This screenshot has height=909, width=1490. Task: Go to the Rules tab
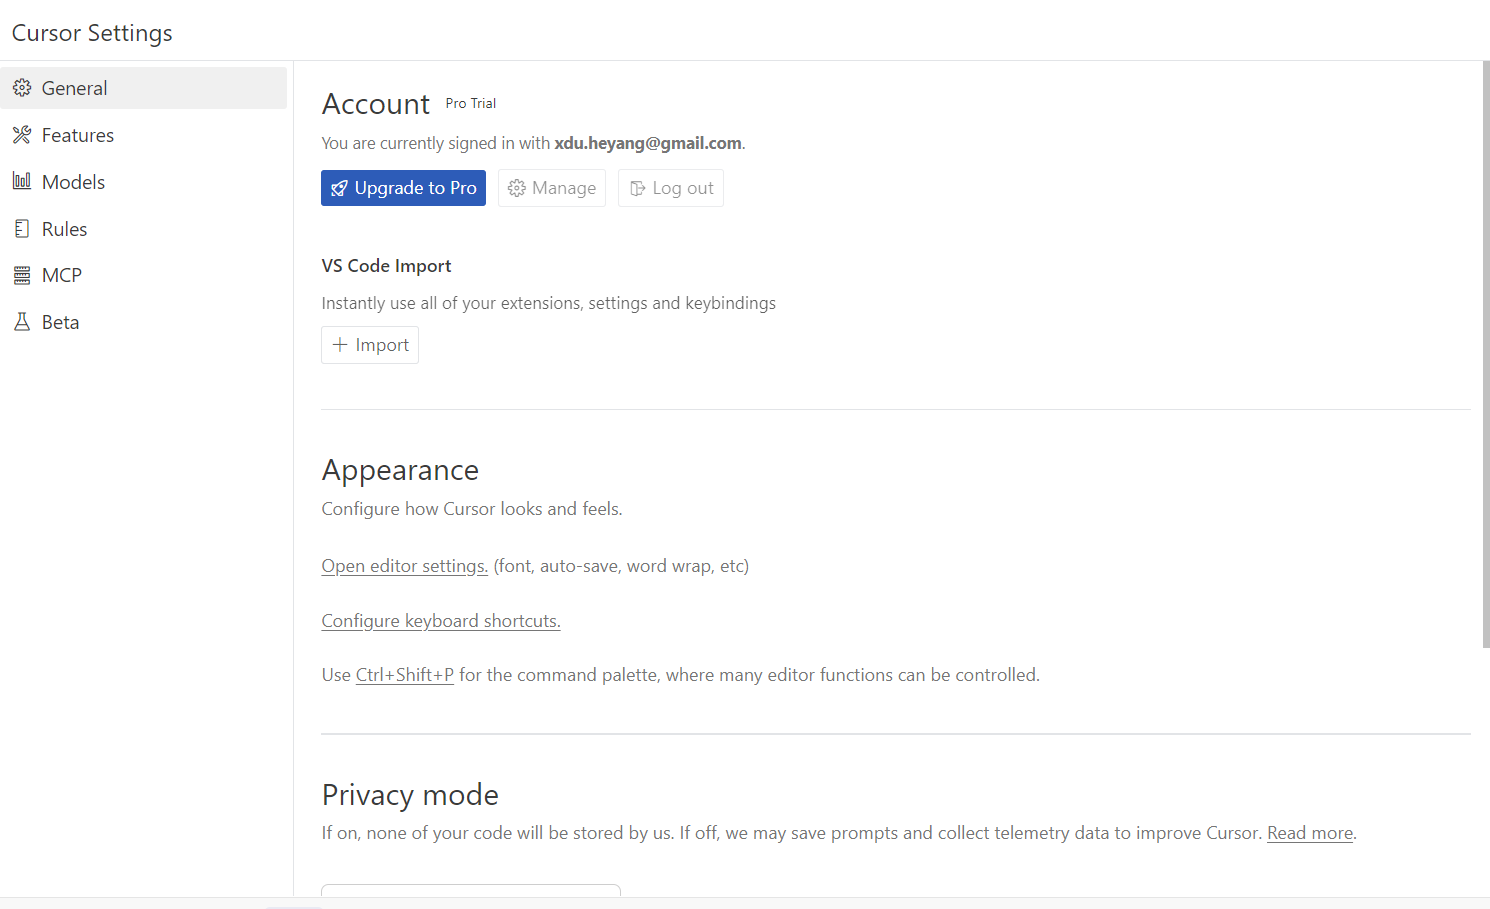[144, 229]
